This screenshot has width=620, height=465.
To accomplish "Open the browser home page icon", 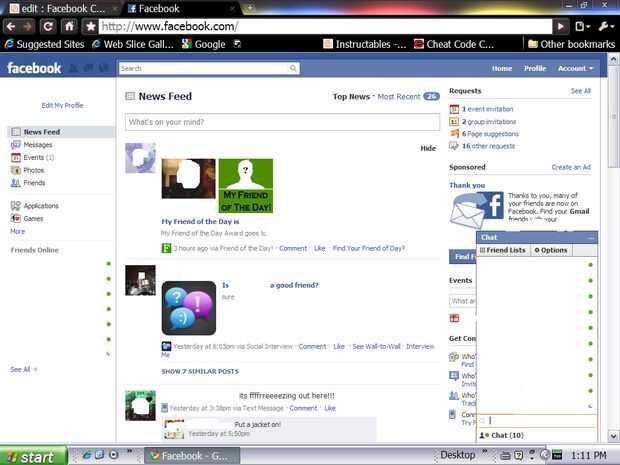I will [x=69, y=26].
